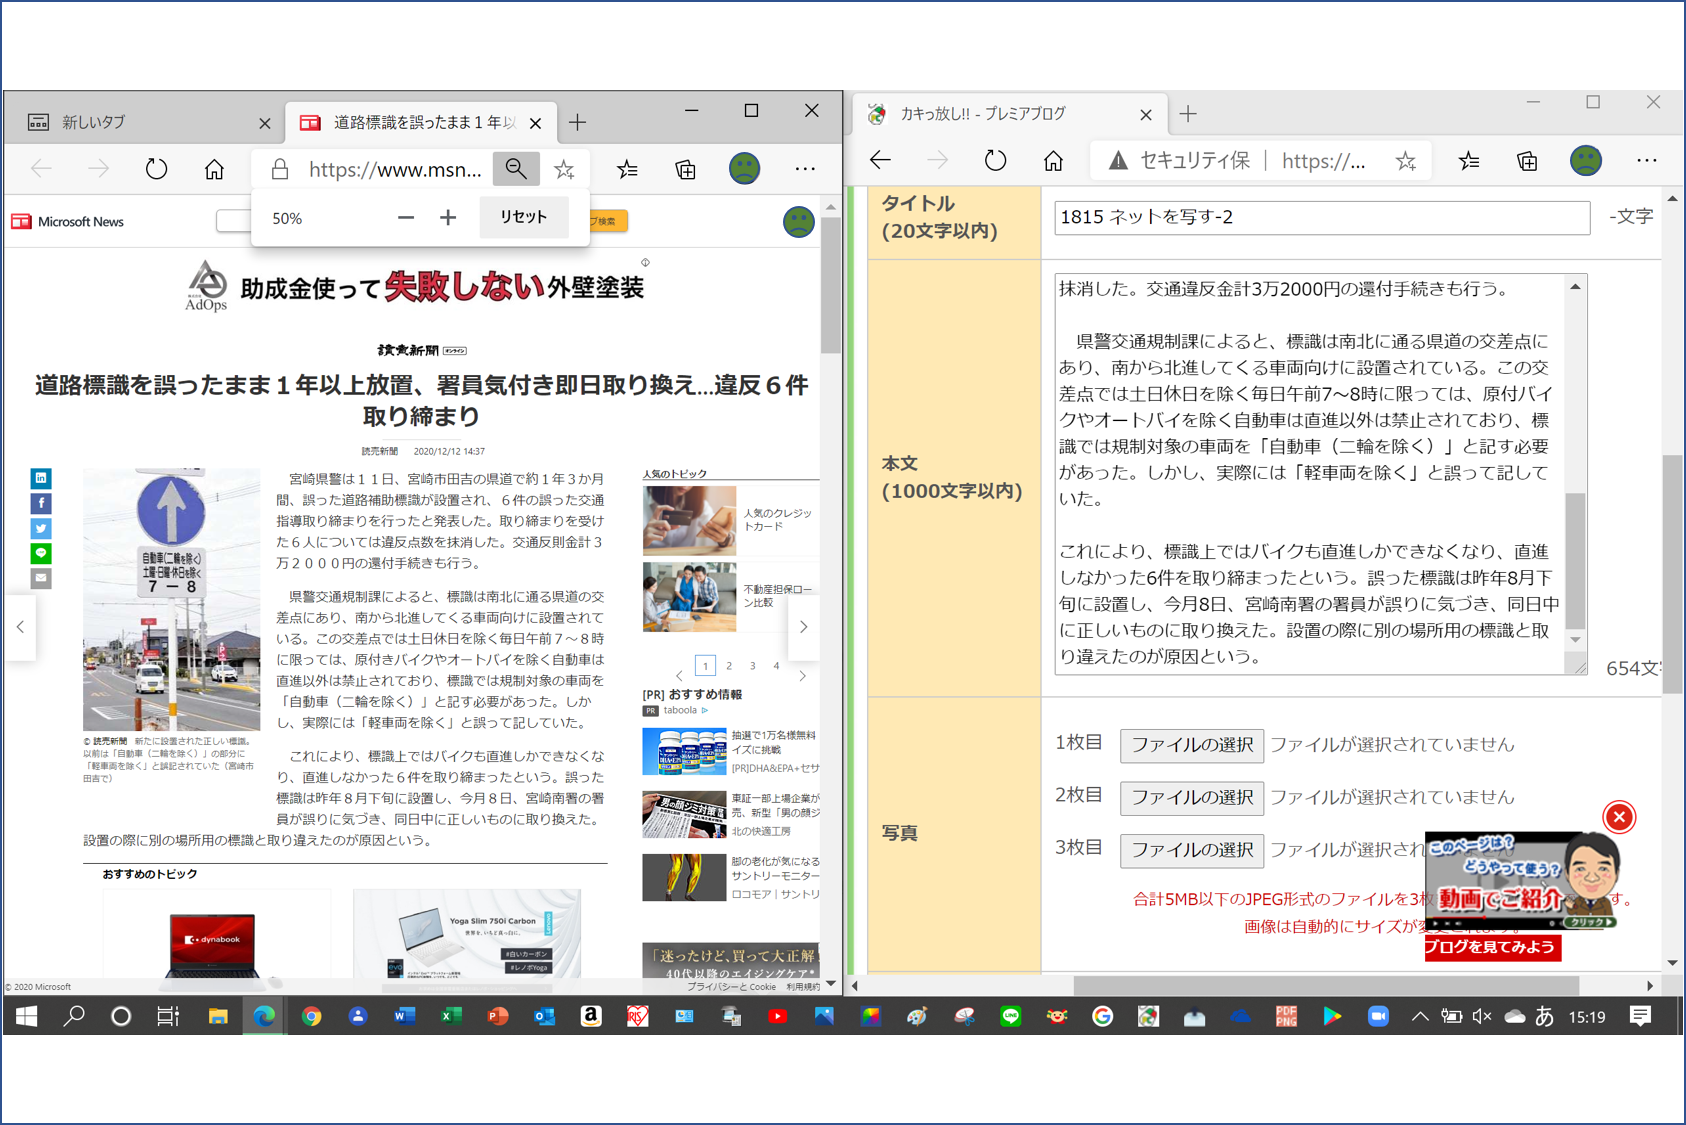
Task: Open Task View on taskbar
Action: [168, 1017]
